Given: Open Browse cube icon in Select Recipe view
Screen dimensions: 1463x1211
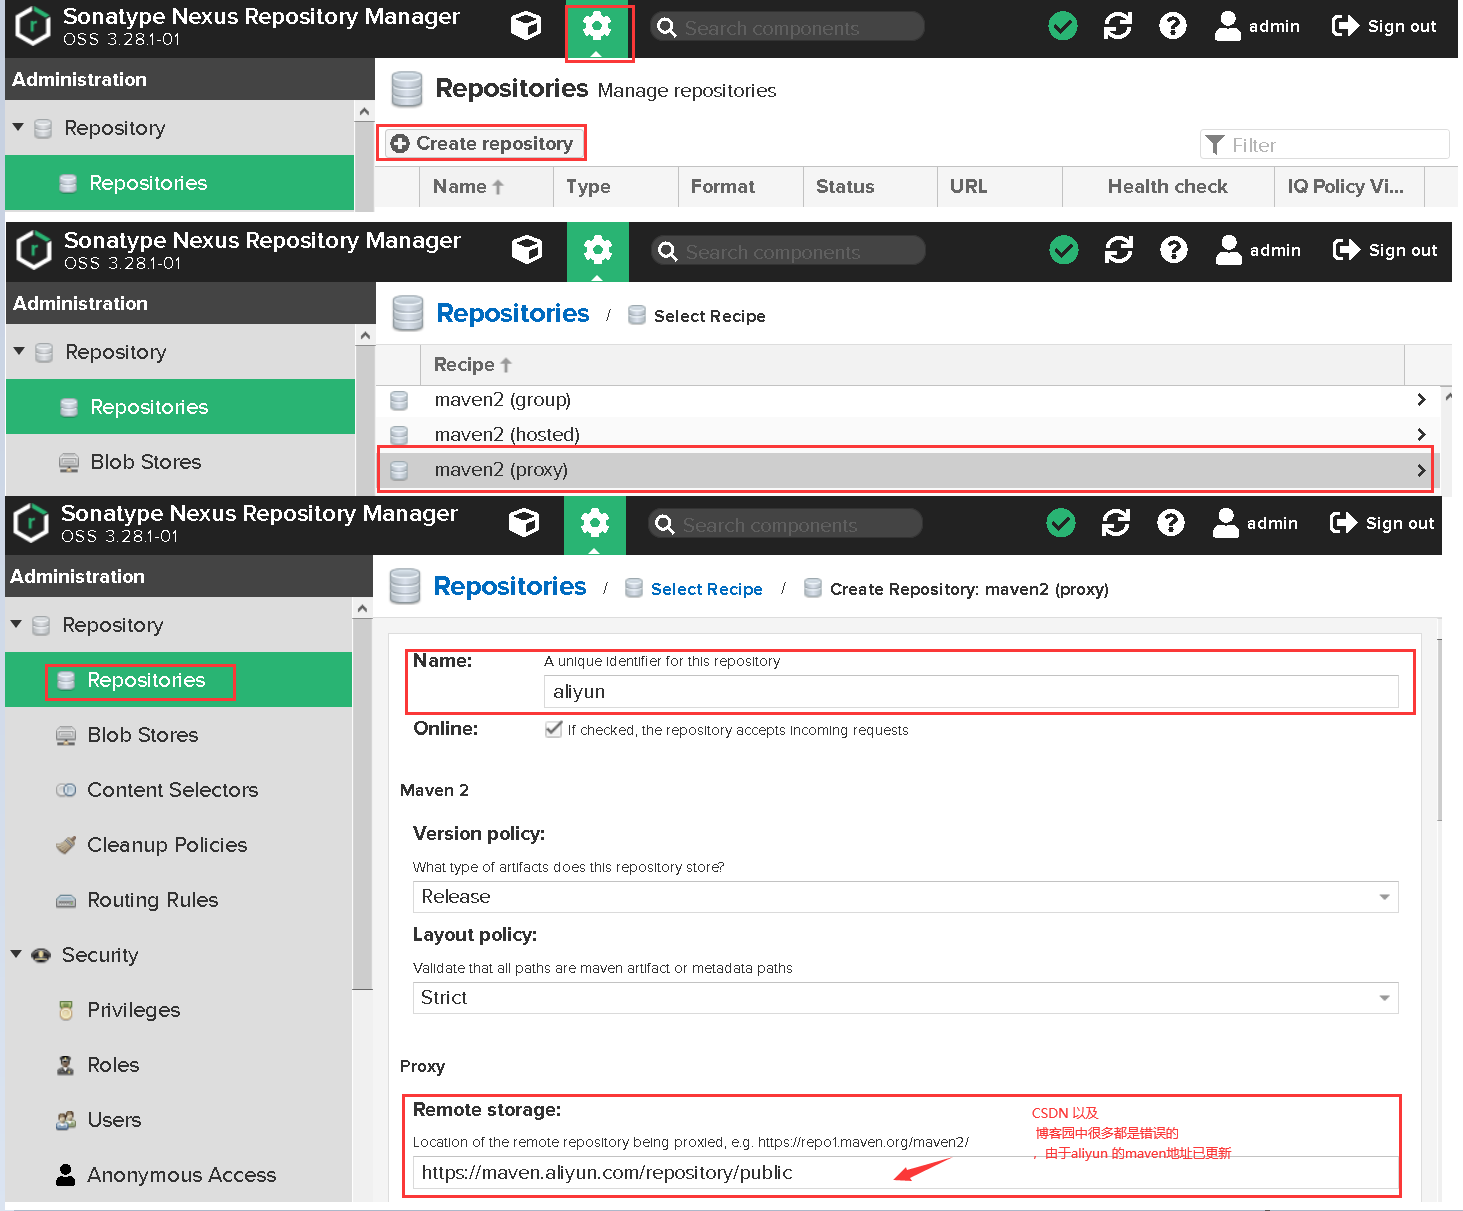Looking at the screenshot, I should click(x=527, y=250).
